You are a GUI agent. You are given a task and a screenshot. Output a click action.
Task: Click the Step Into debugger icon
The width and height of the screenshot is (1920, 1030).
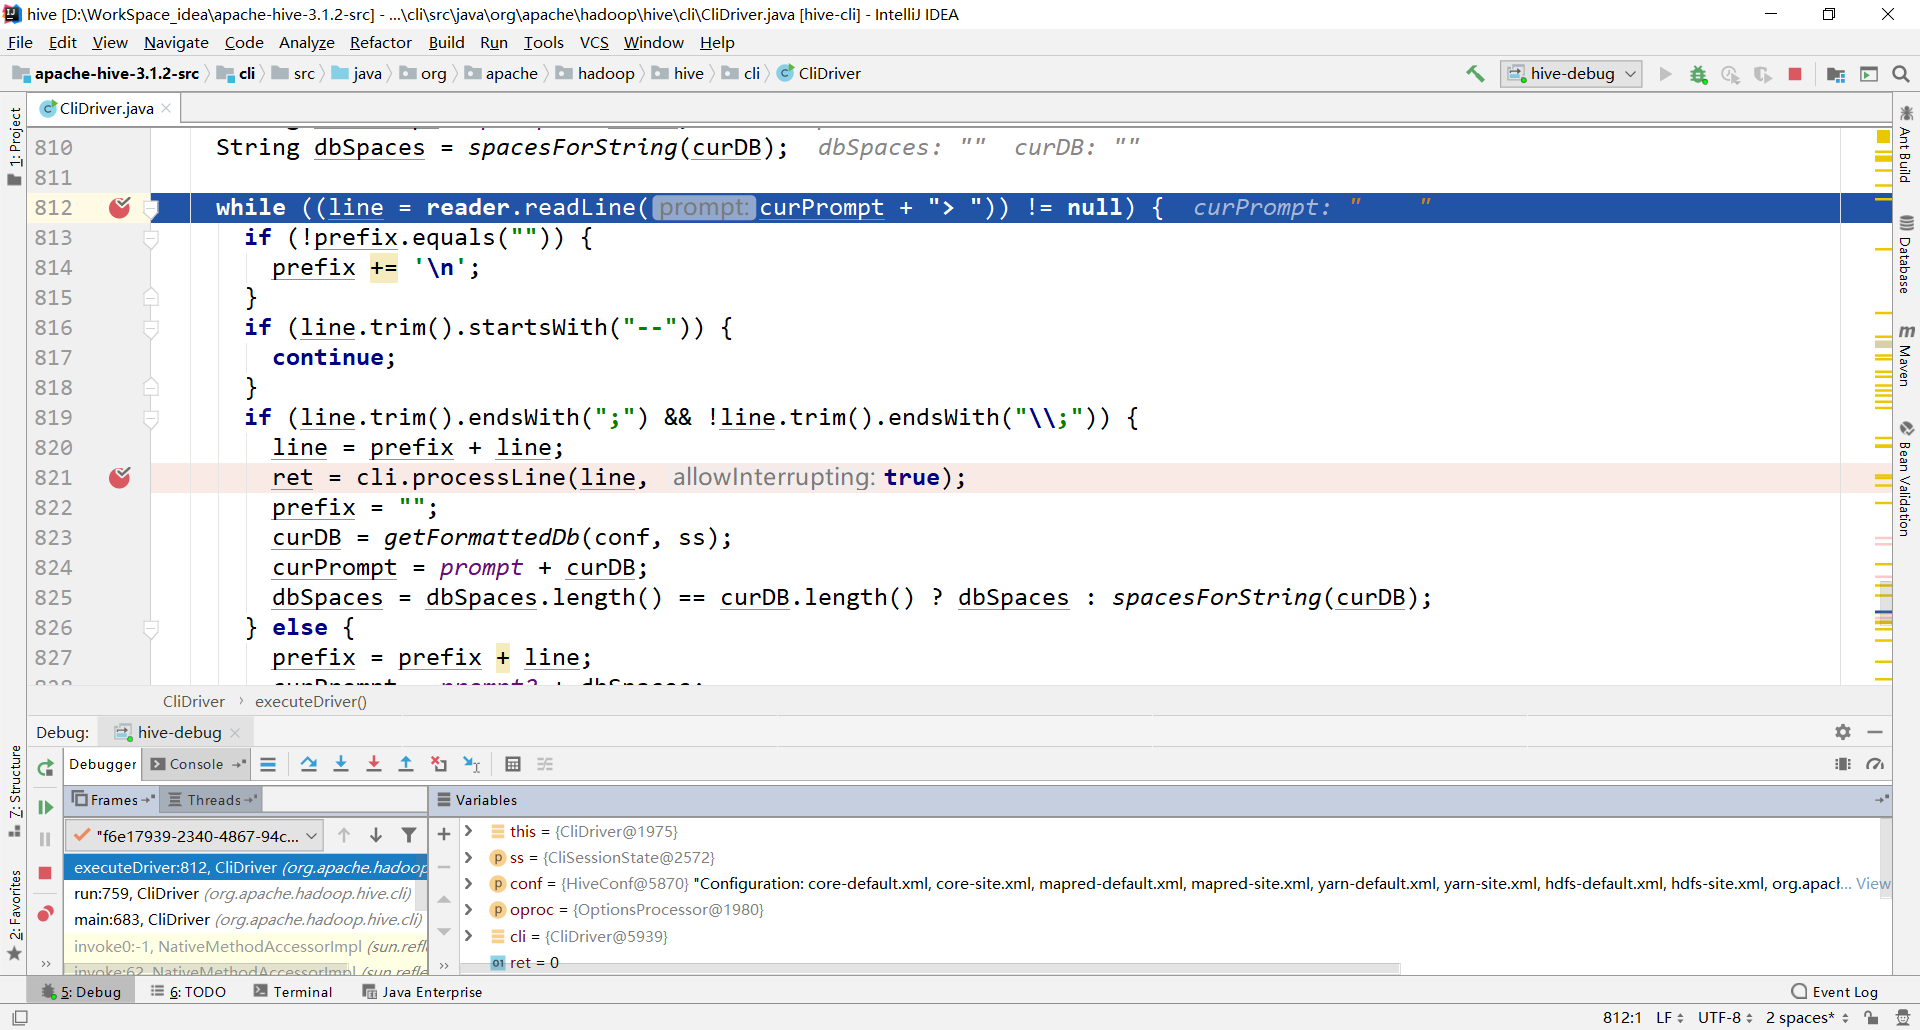341,764
